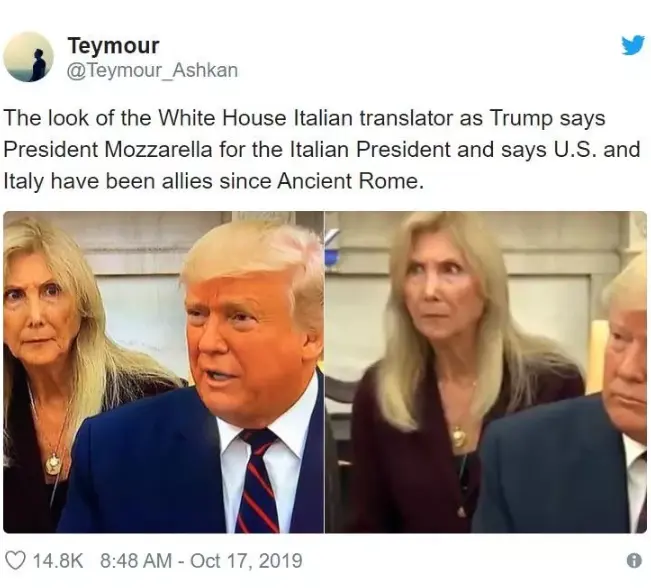Like the tweet with the heart icon
Screen dimensions: 651x588
(17, 561)
